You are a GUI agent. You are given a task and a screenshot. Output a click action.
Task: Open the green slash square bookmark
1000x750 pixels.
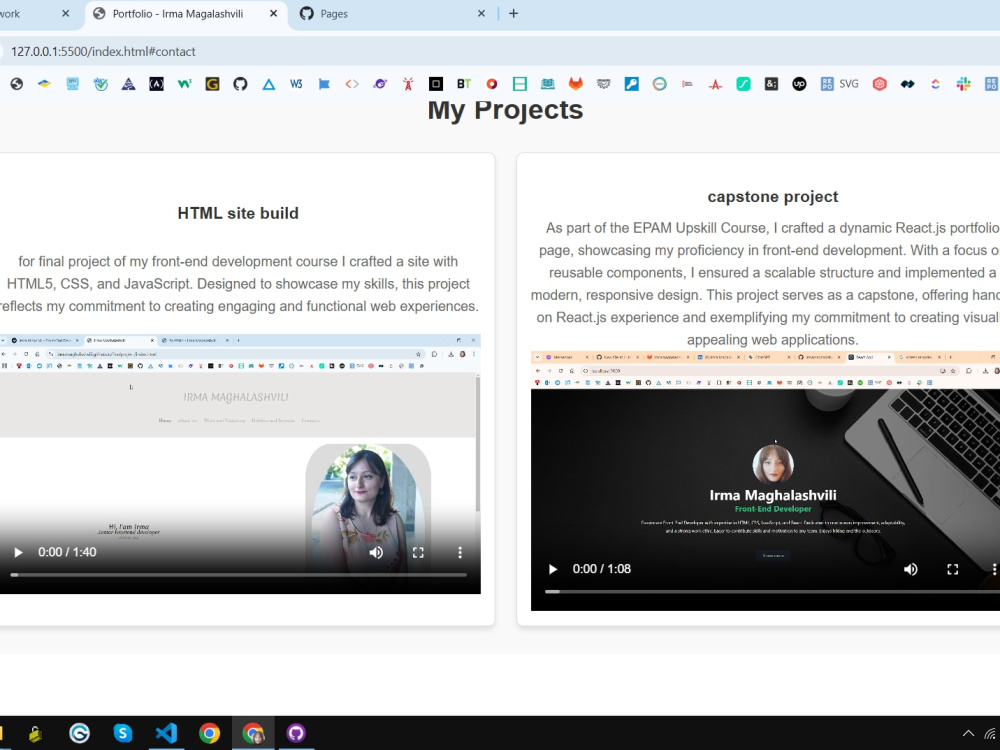[x=744, y=84]
